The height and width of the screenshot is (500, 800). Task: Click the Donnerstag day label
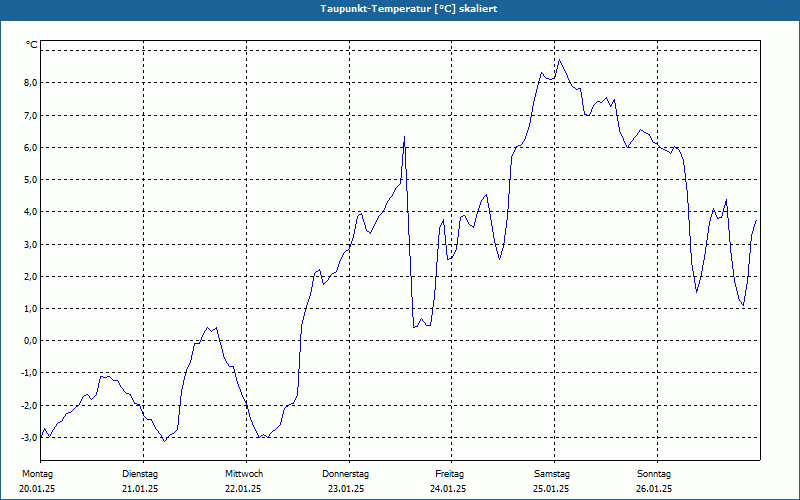click(x=345, y=474)
